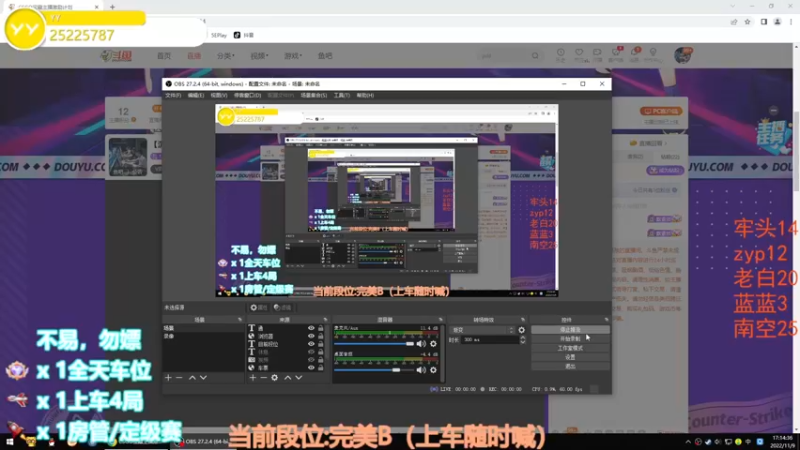Pop out the 转场特效 dock panel
Image resolution: width=800 pixels, height=450 pixels.
(522, 320)
